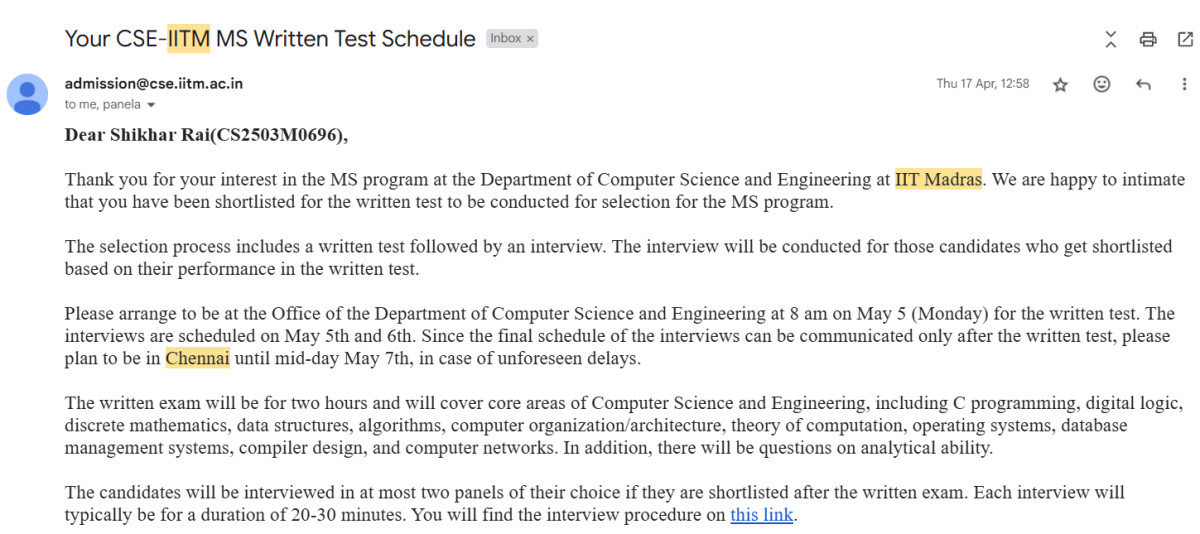Screen dimensions: 1200x534
Task: Open the three-dot More options menu
Action: pyautogui.click(x=1185, y=84)
